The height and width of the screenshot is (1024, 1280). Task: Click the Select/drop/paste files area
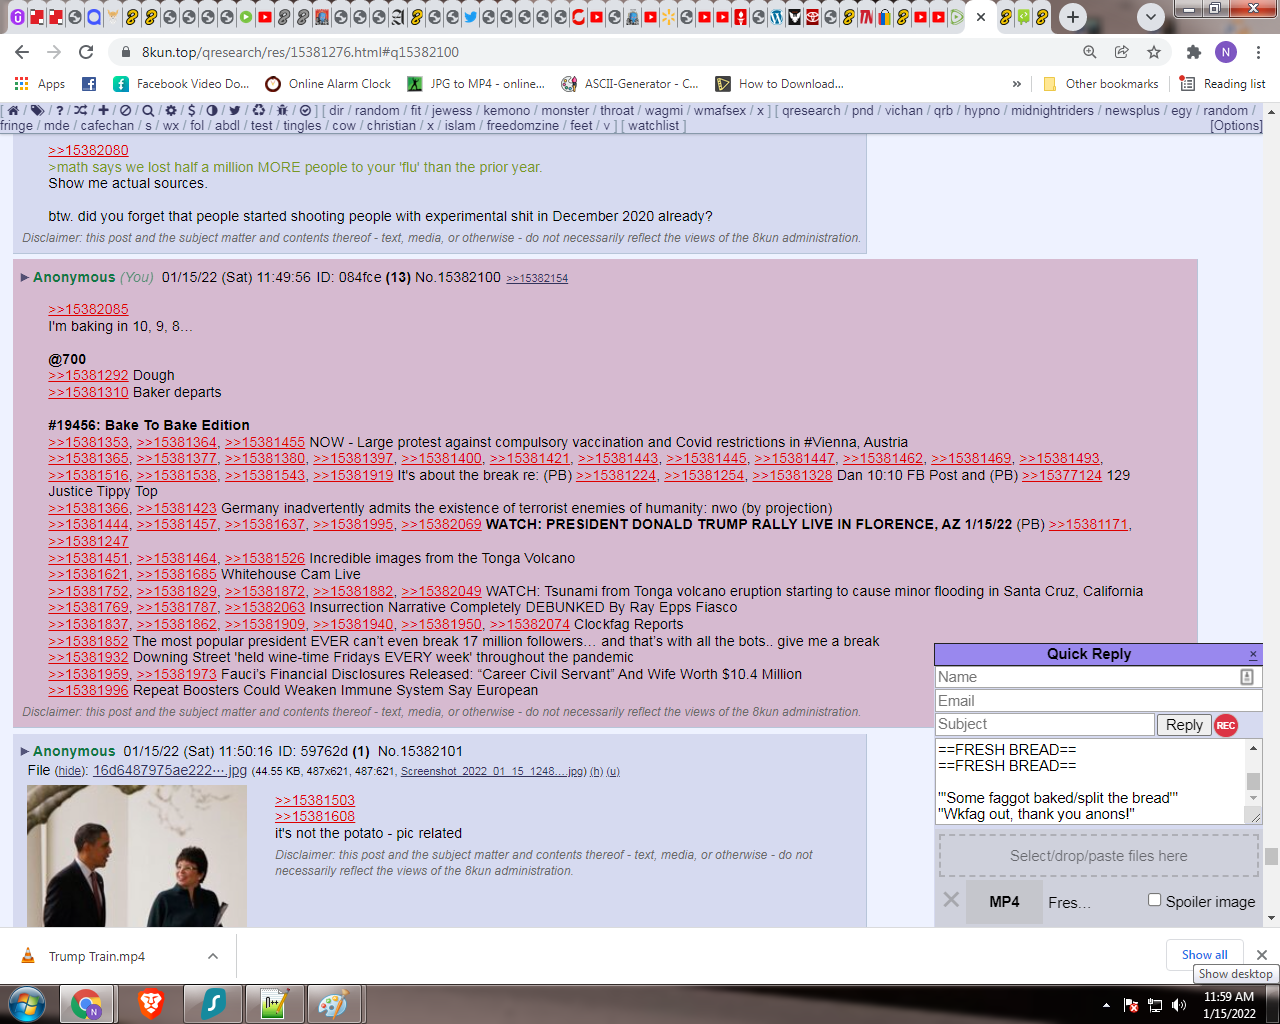[x=1098, y=856]
